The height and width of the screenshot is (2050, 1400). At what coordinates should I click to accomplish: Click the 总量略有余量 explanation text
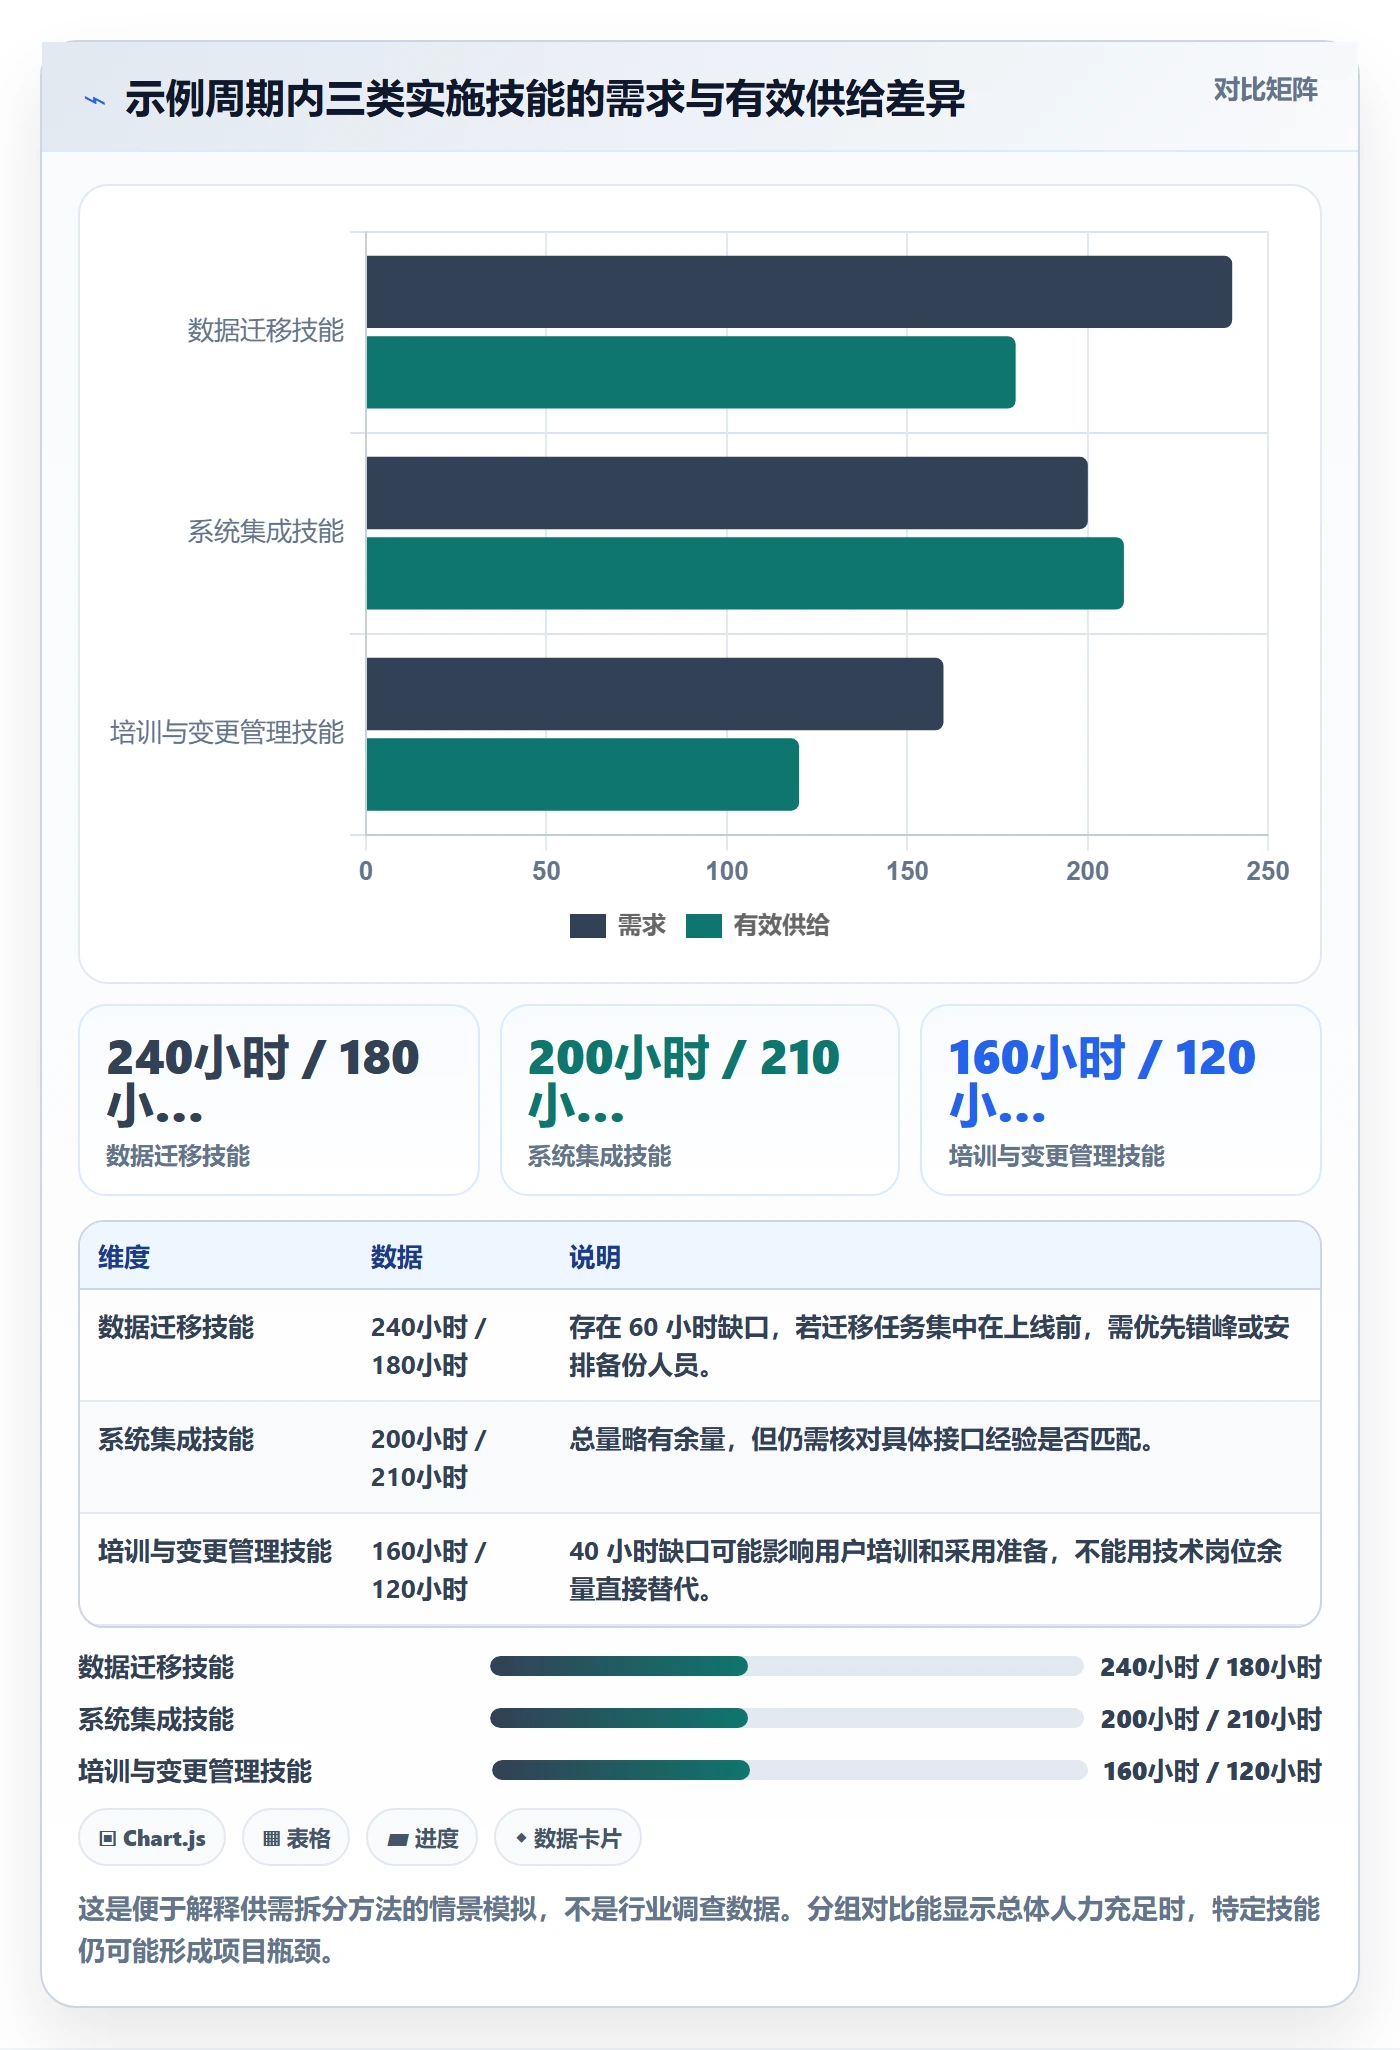(x=862, y=1439)
